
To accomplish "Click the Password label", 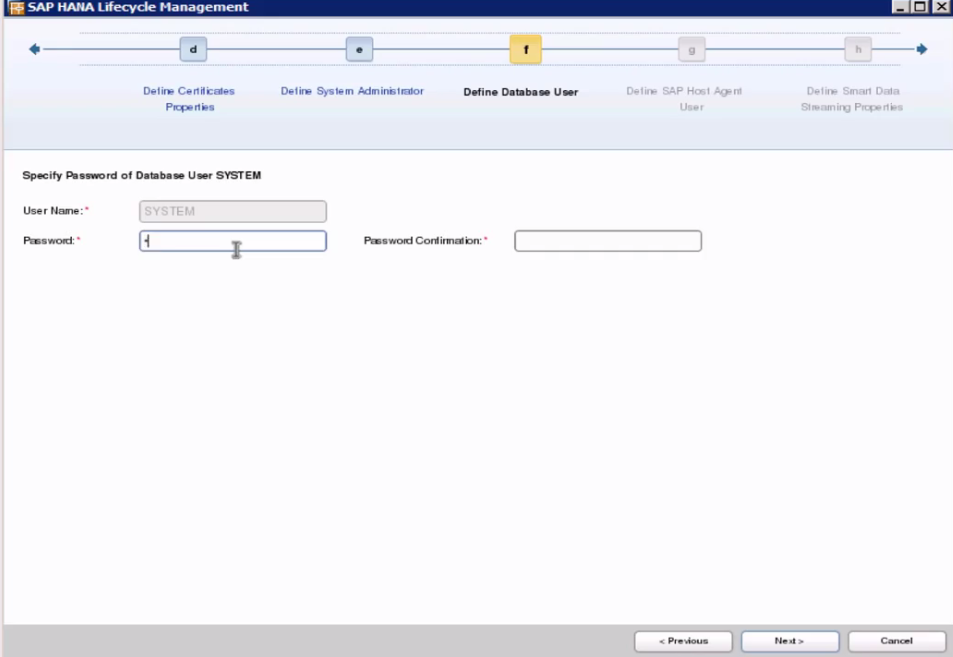I will [x=52, y=241].
